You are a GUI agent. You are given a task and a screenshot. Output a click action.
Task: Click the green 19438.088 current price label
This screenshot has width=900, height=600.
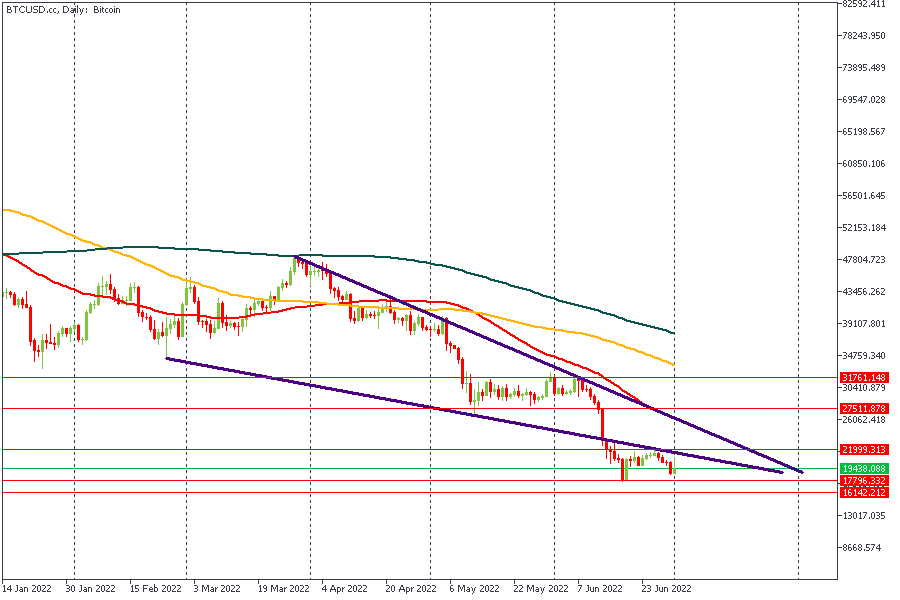pos(864,468)
